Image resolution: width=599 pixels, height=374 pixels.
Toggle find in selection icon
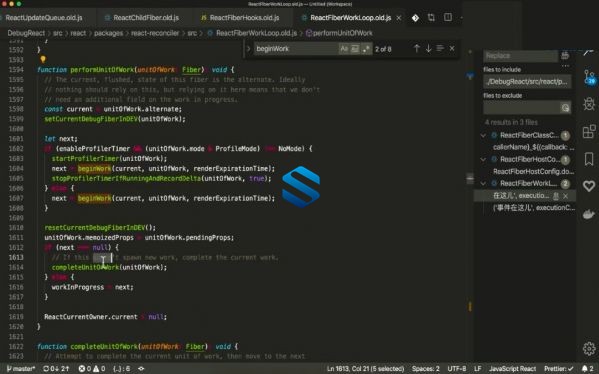[x=440, y=49]
